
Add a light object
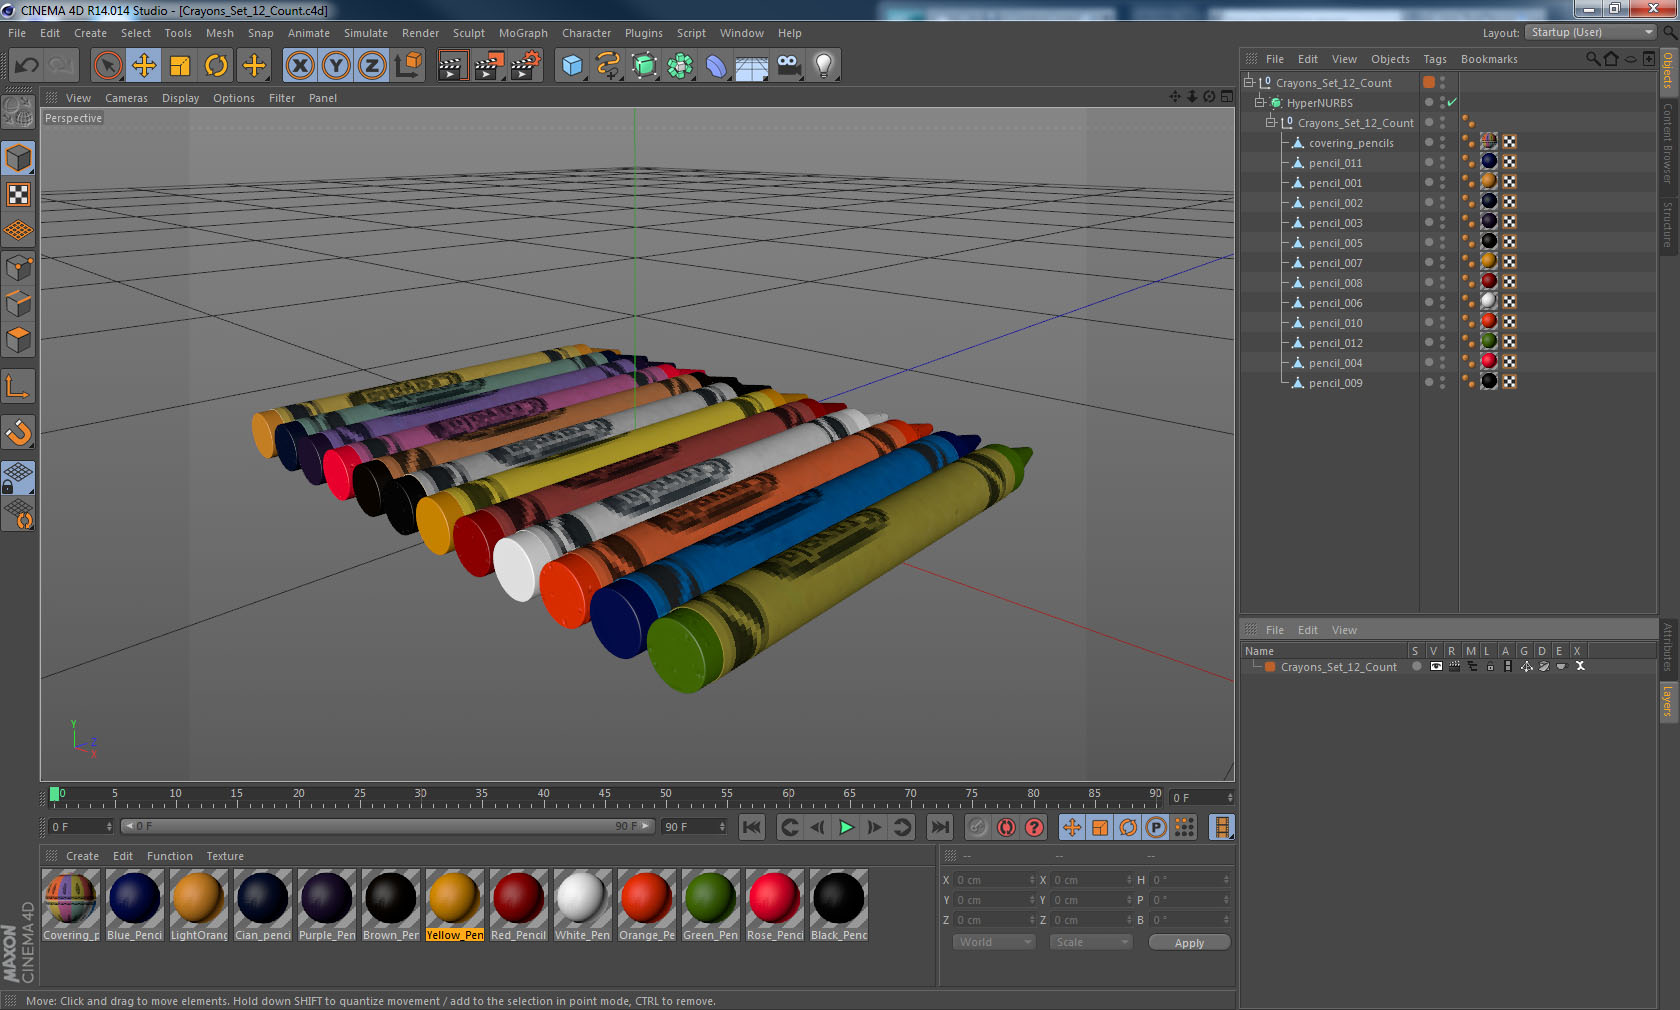pos(824,66)
